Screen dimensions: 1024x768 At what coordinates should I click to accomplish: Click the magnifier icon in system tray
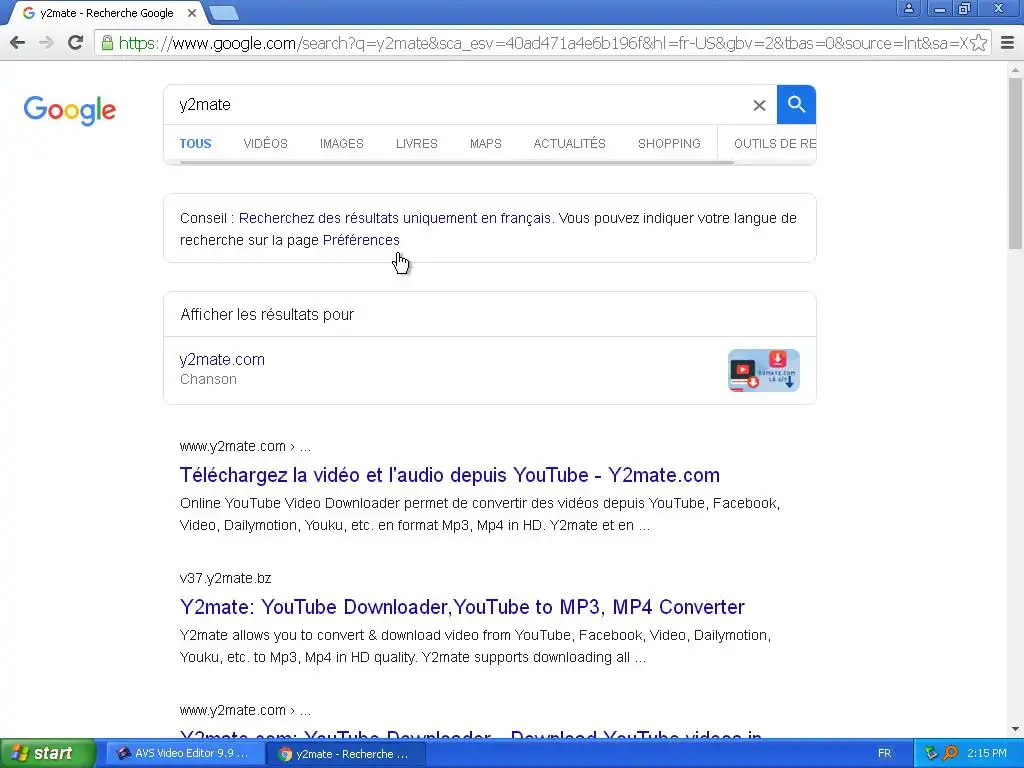pyautogui.click(x=951, y=753)
